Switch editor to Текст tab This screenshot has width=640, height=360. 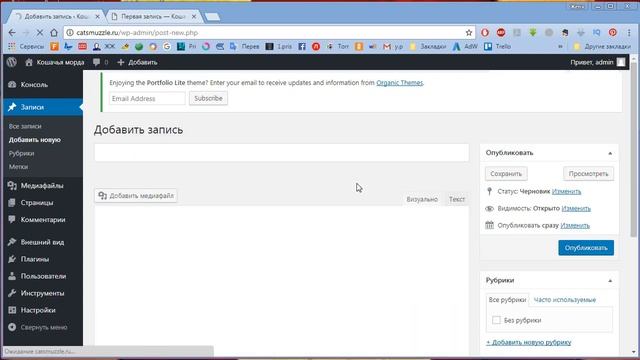tap(457, 199)
